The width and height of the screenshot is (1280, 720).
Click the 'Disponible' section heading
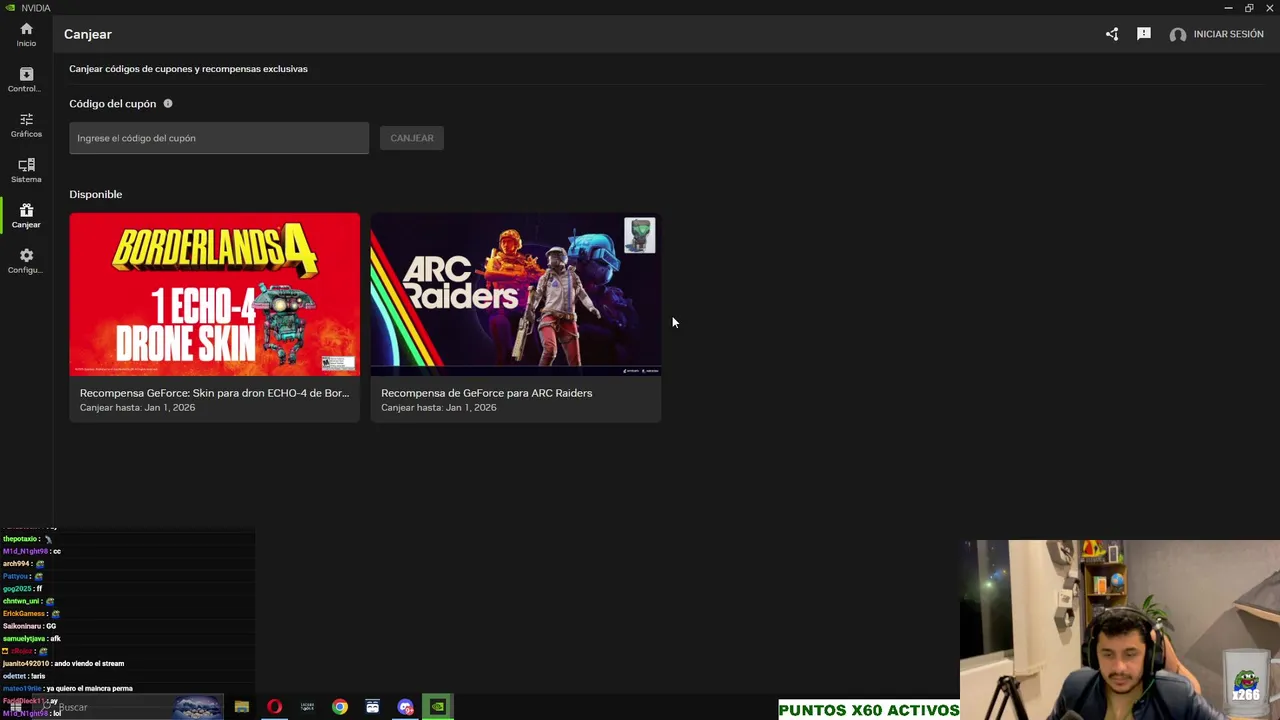[96, 194]
